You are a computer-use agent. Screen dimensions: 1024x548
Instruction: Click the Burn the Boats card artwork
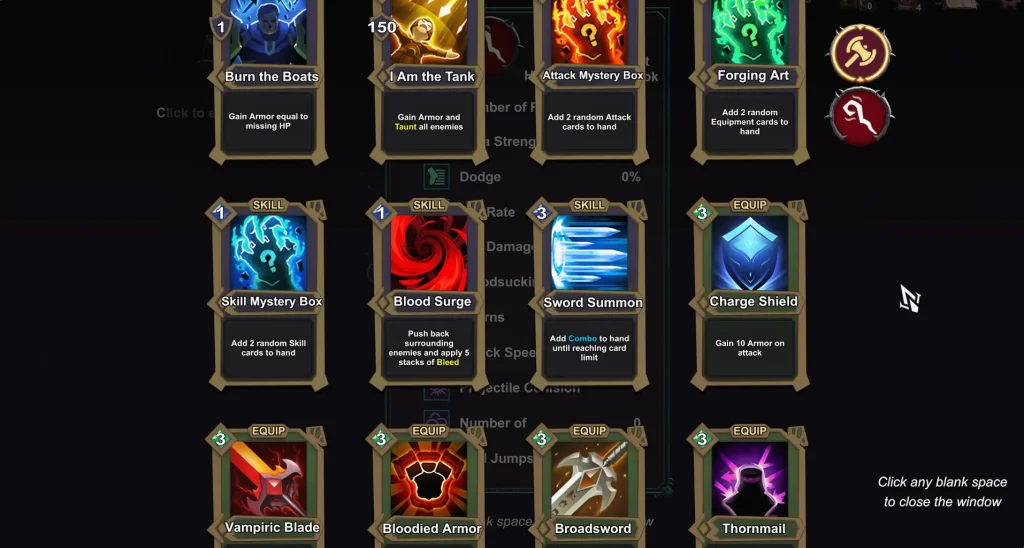tap(268, 33)
